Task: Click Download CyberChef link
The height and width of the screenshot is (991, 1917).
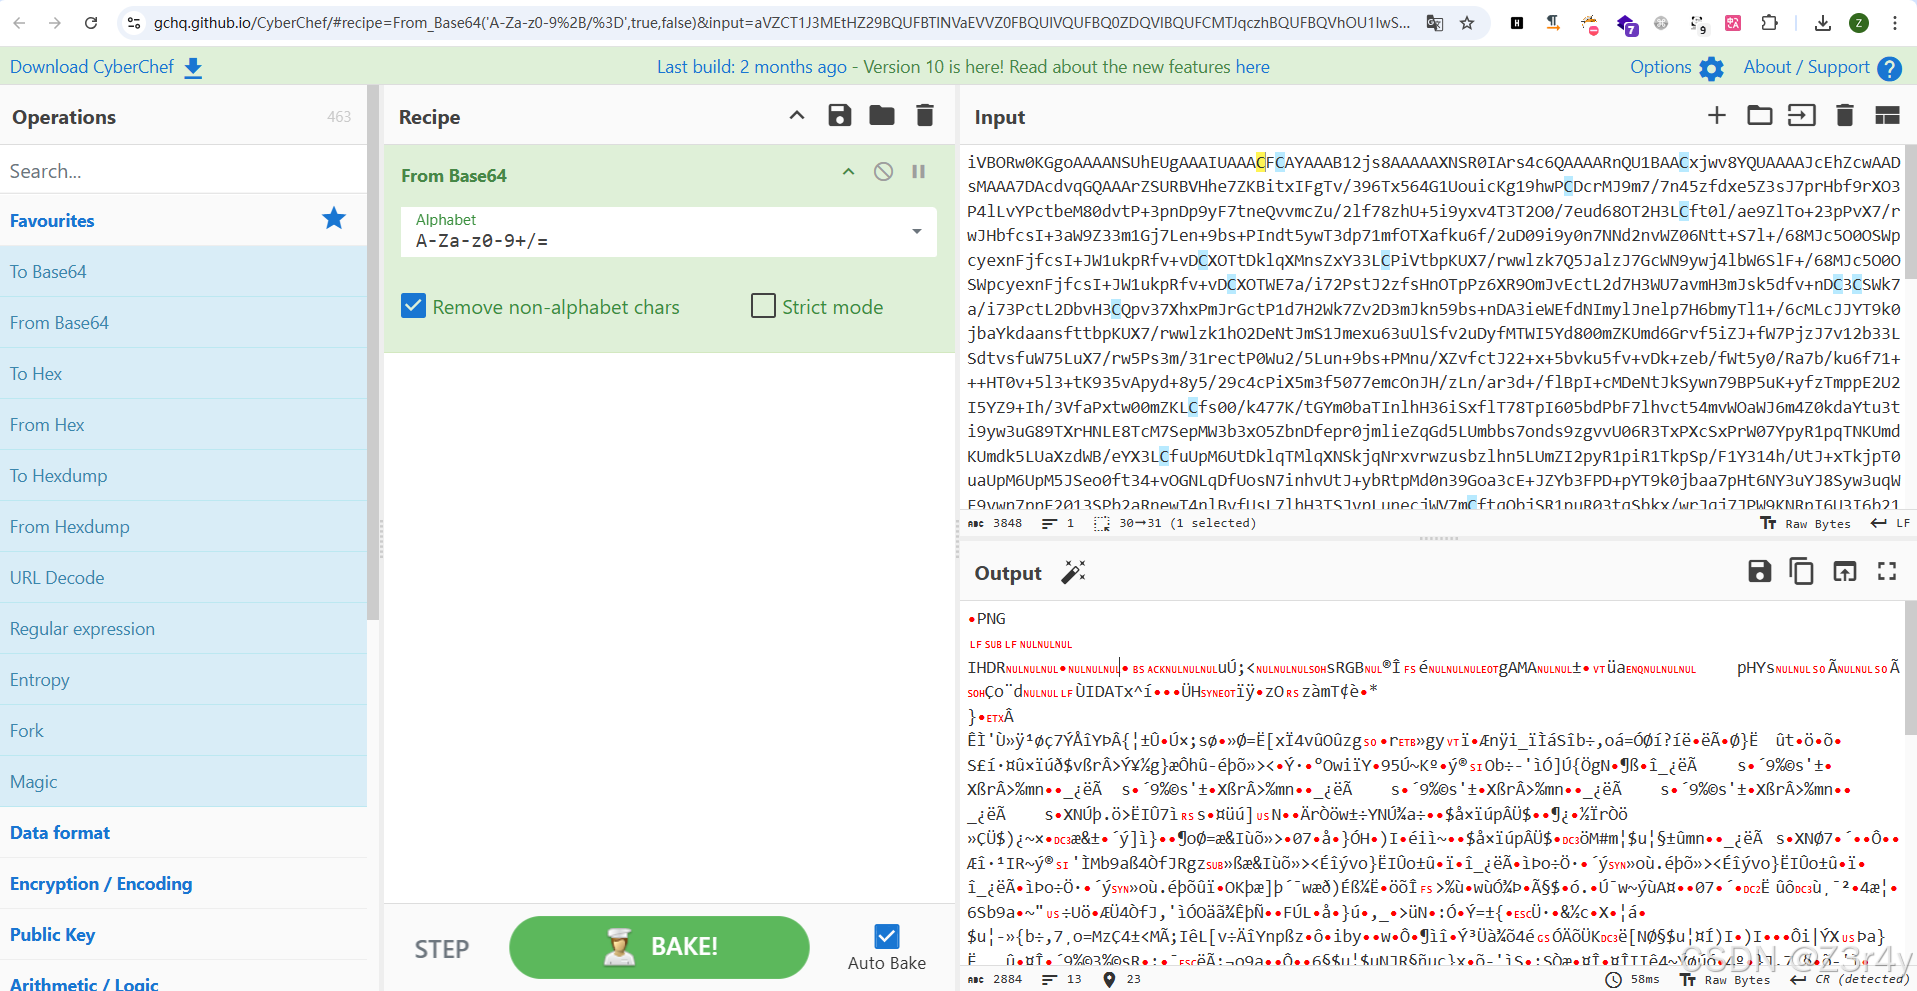Action: pyautogui.click(x=106, y=67)
